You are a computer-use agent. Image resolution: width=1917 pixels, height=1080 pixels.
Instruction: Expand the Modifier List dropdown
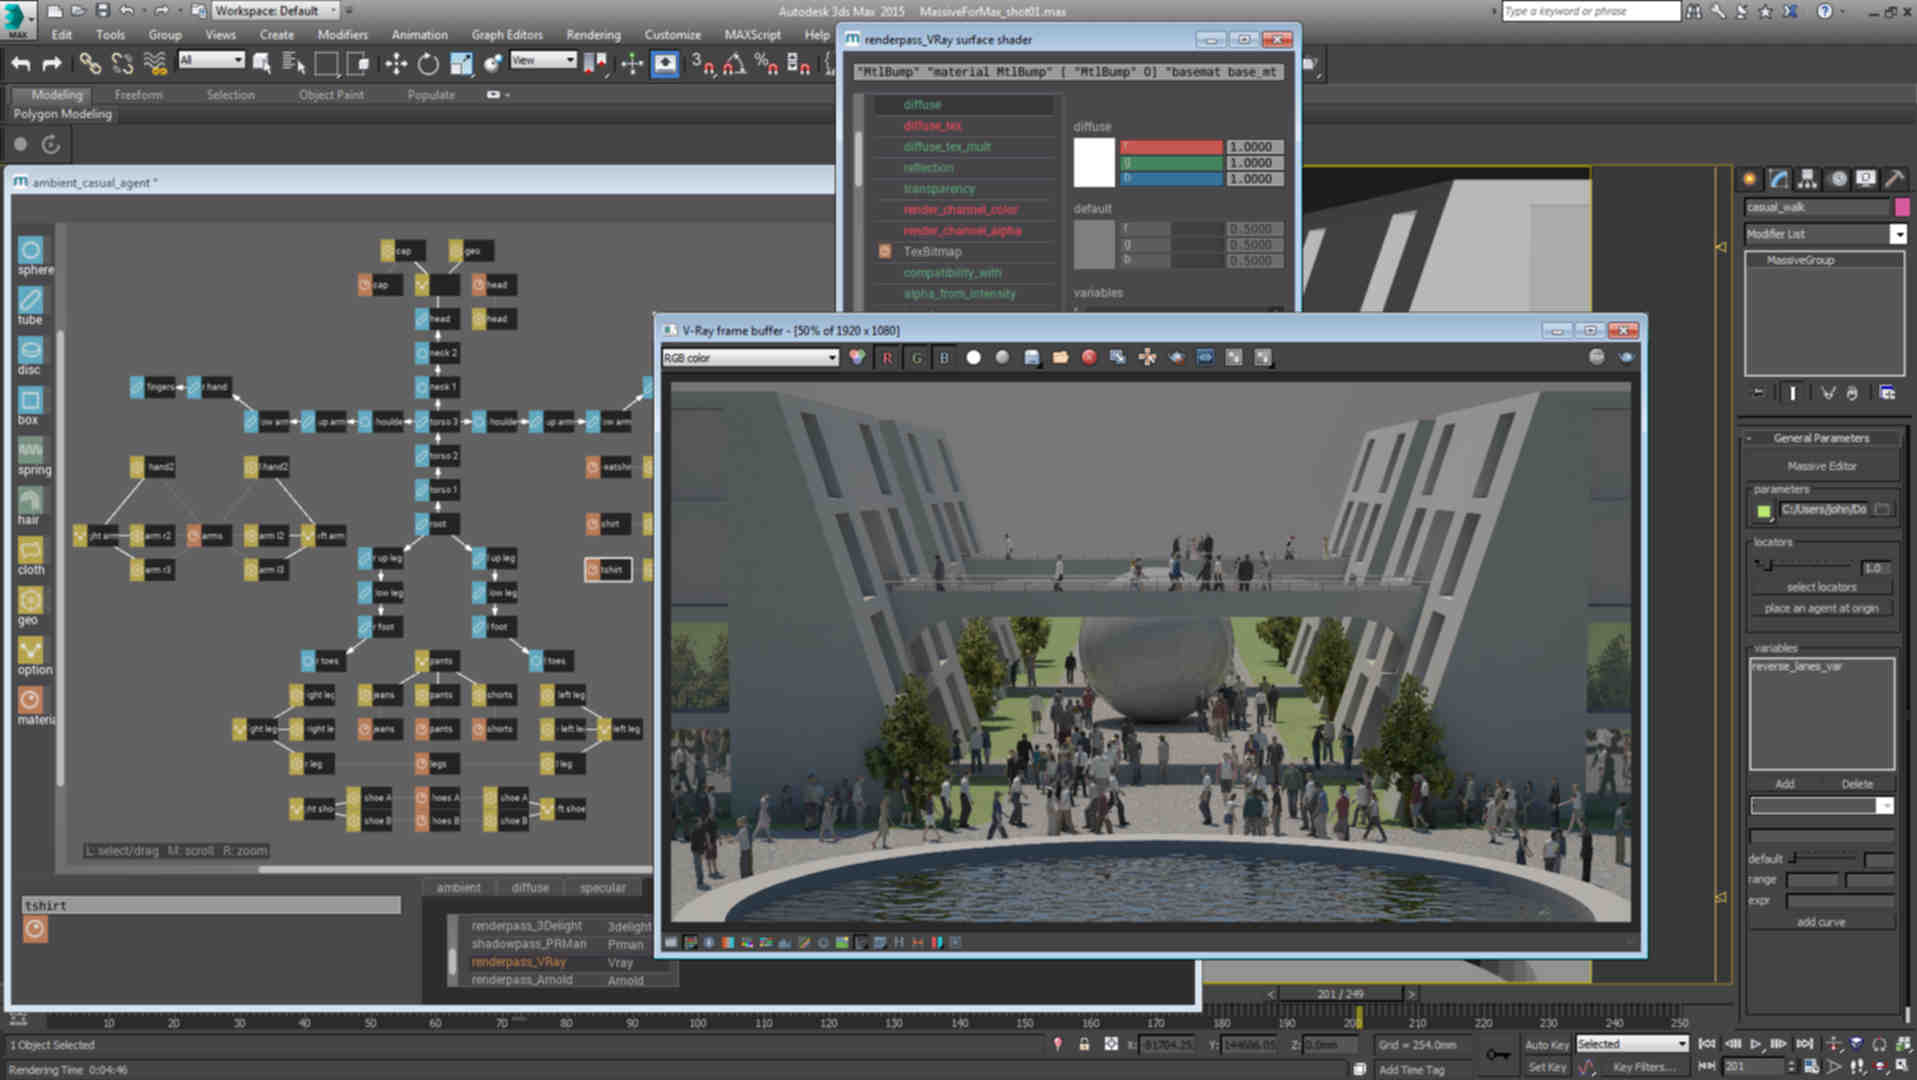[x=1897, y=234]
